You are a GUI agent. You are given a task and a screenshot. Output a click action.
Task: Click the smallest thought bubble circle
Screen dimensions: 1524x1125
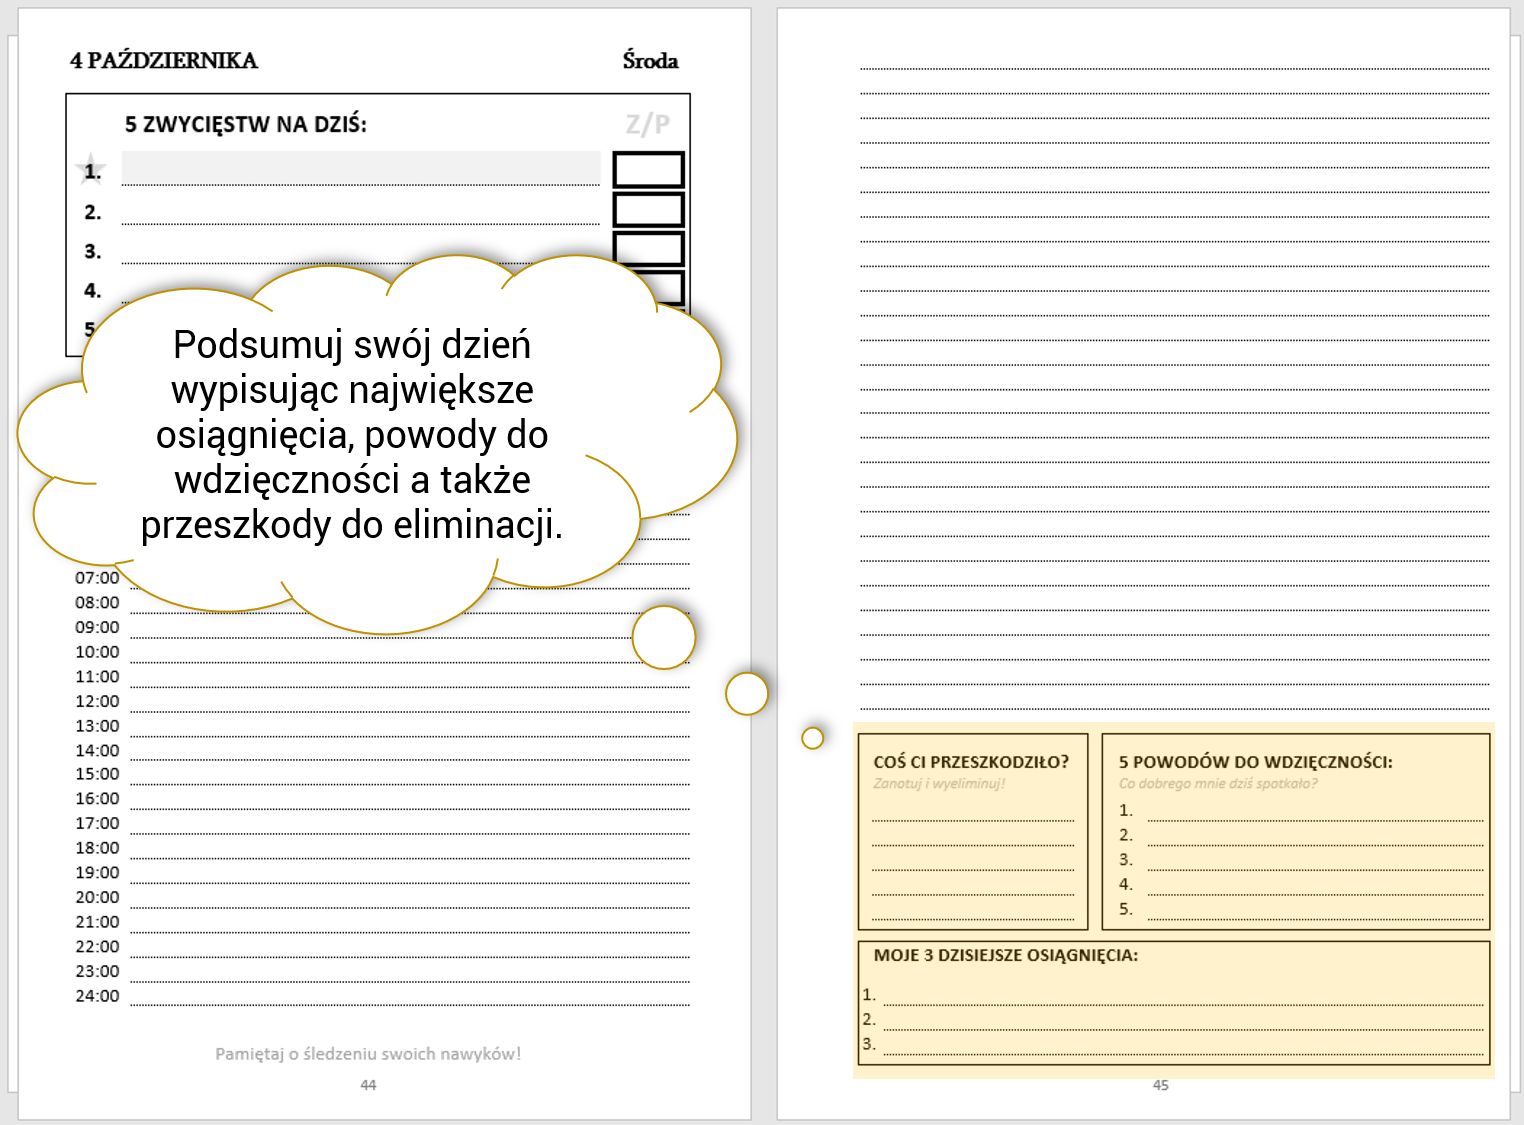coord(812,738)
